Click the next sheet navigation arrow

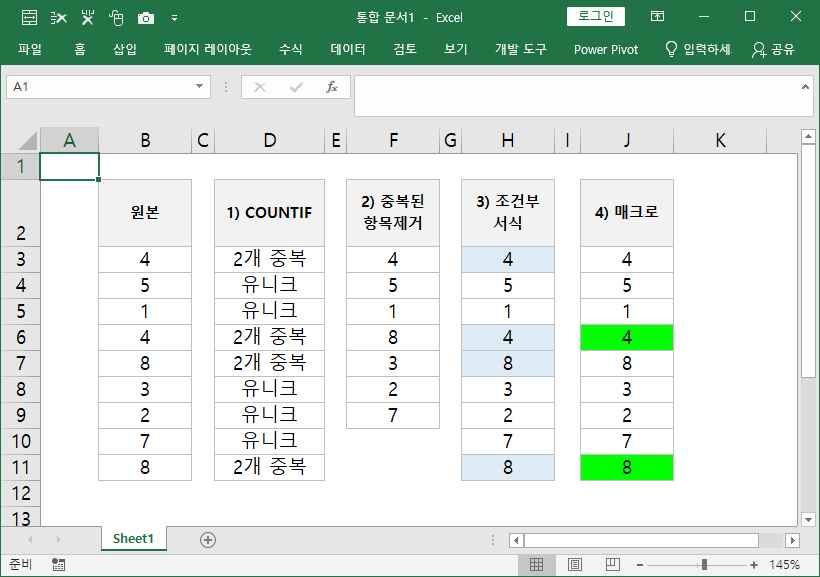click(x=59, y=539)
